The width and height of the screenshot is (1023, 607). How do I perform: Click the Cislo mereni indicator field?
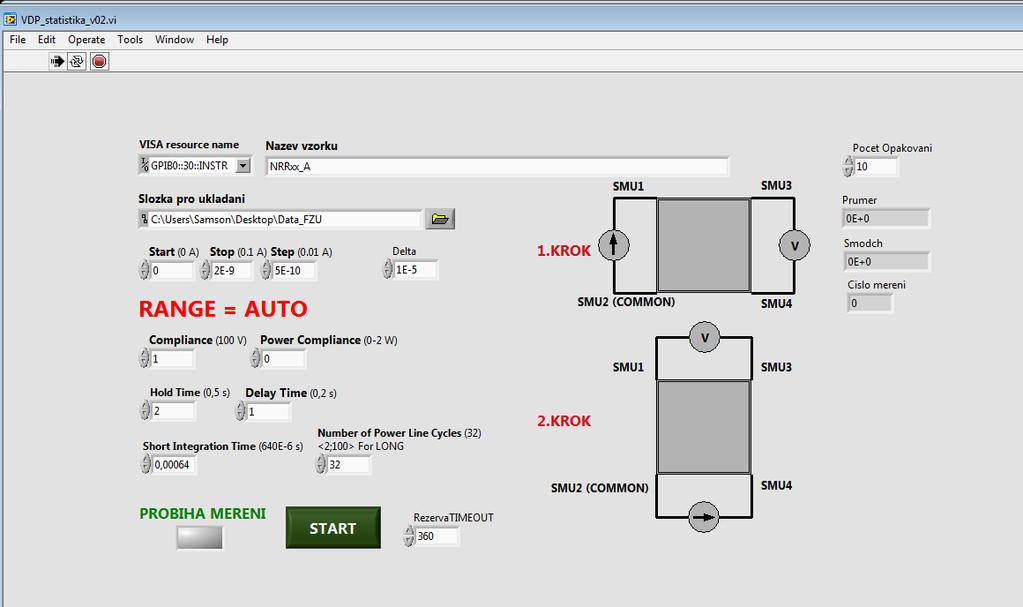coord(870,303)
